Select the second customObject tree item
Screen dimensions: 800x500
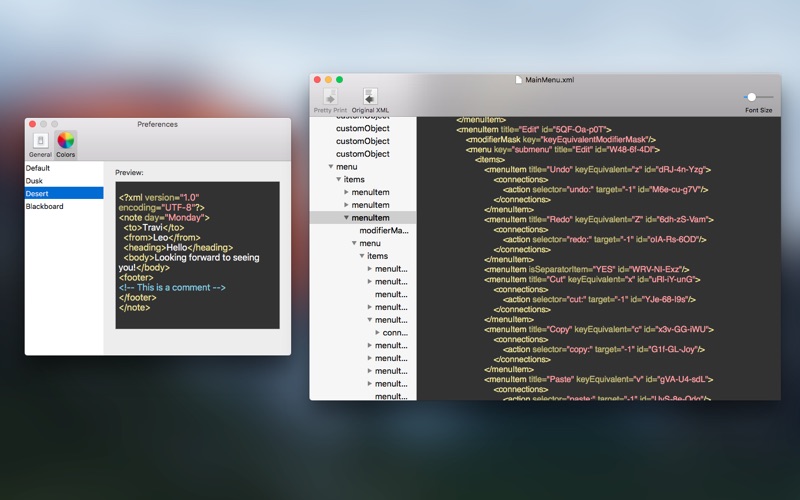(x=363, y=141)
